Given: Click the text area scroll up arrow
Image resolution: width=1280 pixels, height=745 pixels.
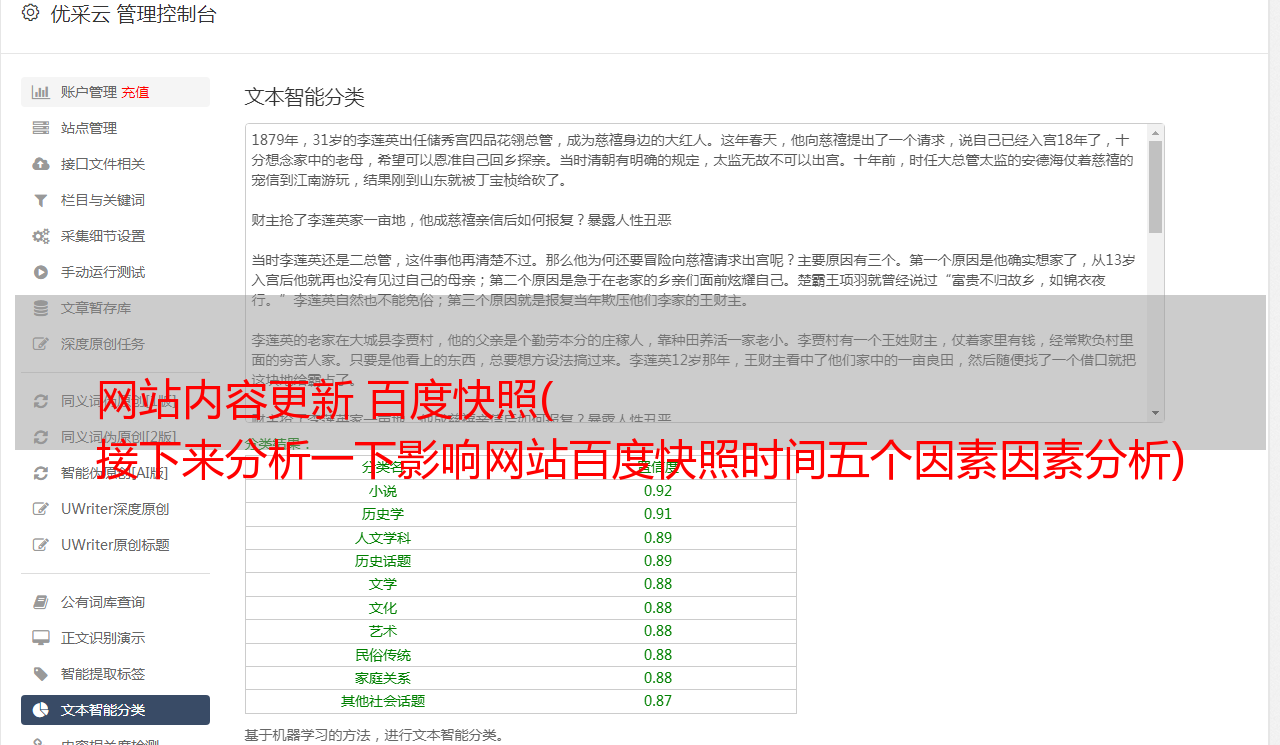Looking at the screenshot, I should coord(1156,133).
